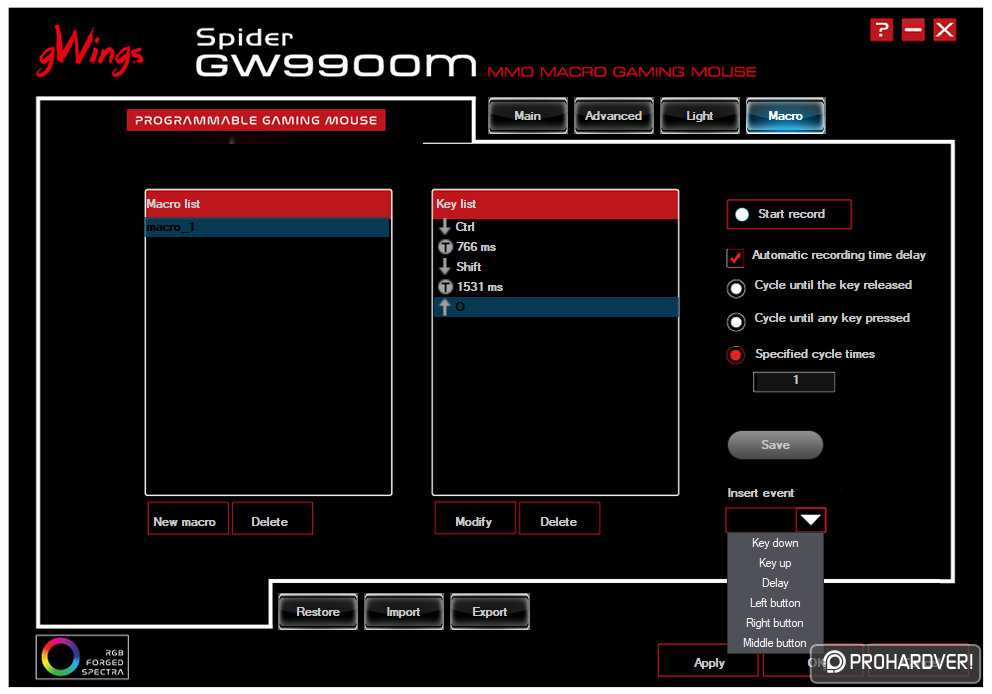The width and height of the screenshot is (992, 694).
Task: Select Cycle until any key pressed
Action: click(736, 321)
